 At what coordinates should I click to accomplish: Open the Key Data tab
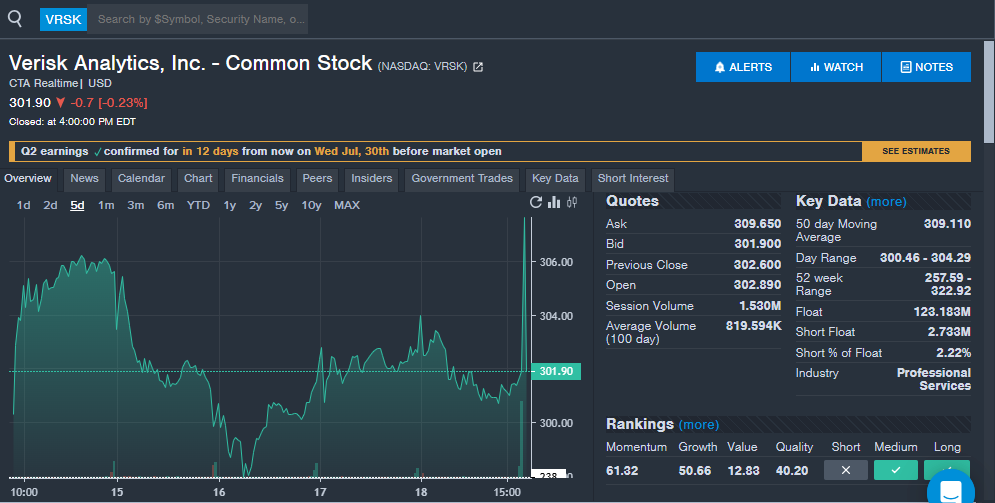point(555,179)
